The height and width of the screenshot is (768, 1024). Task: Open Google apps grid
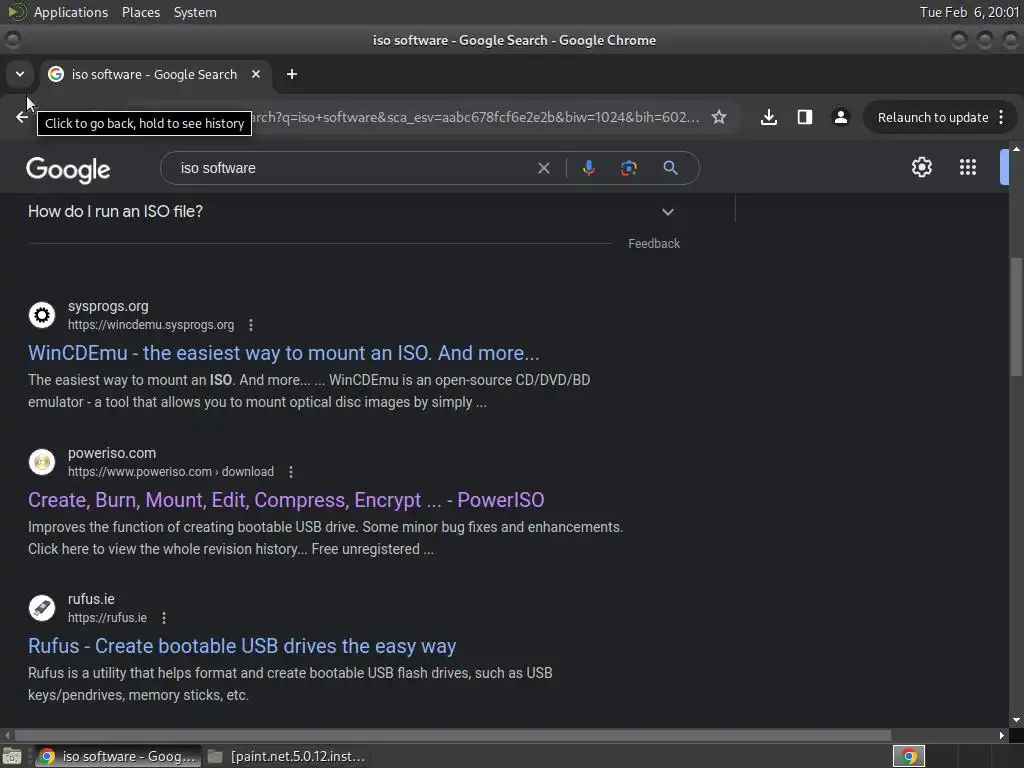[x=968, y=167]
